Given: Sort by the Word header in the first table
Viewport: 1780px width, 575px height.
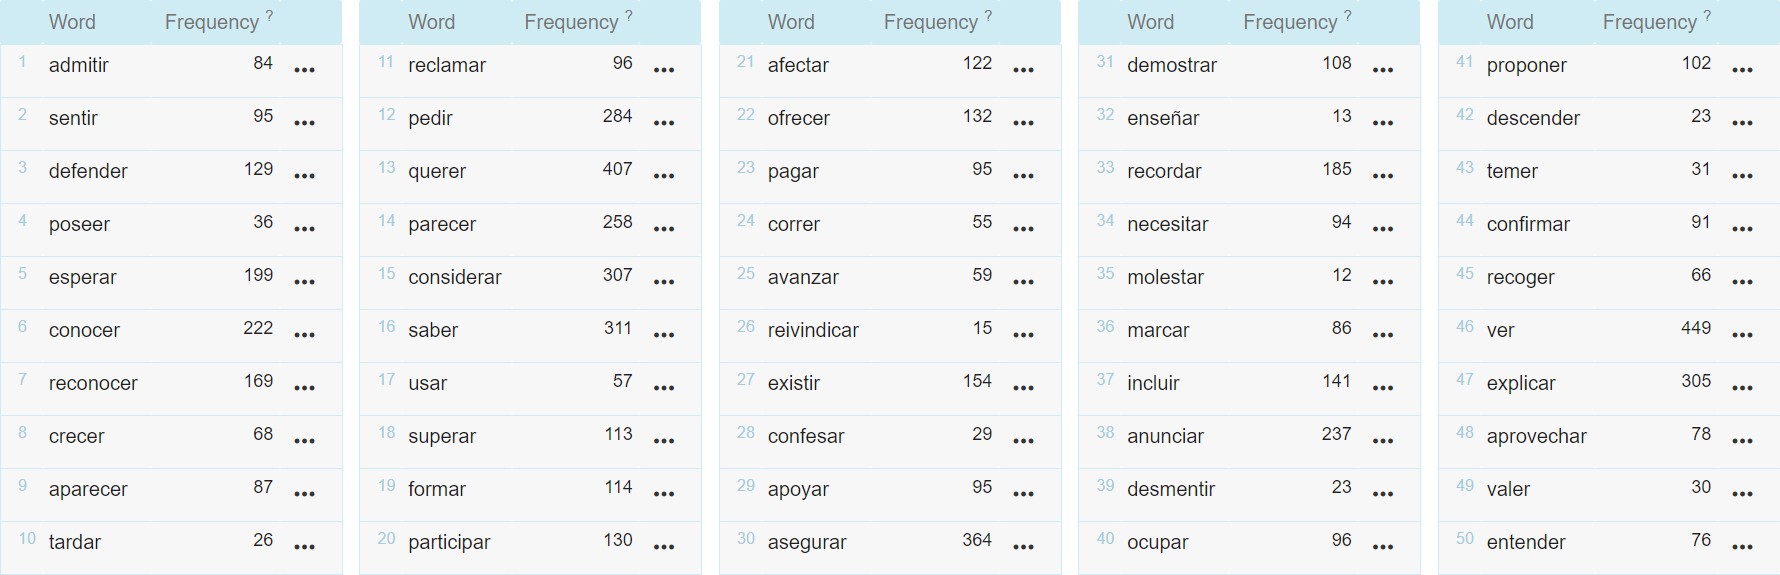Looking at the screenshot, I should tap(72, 22).
